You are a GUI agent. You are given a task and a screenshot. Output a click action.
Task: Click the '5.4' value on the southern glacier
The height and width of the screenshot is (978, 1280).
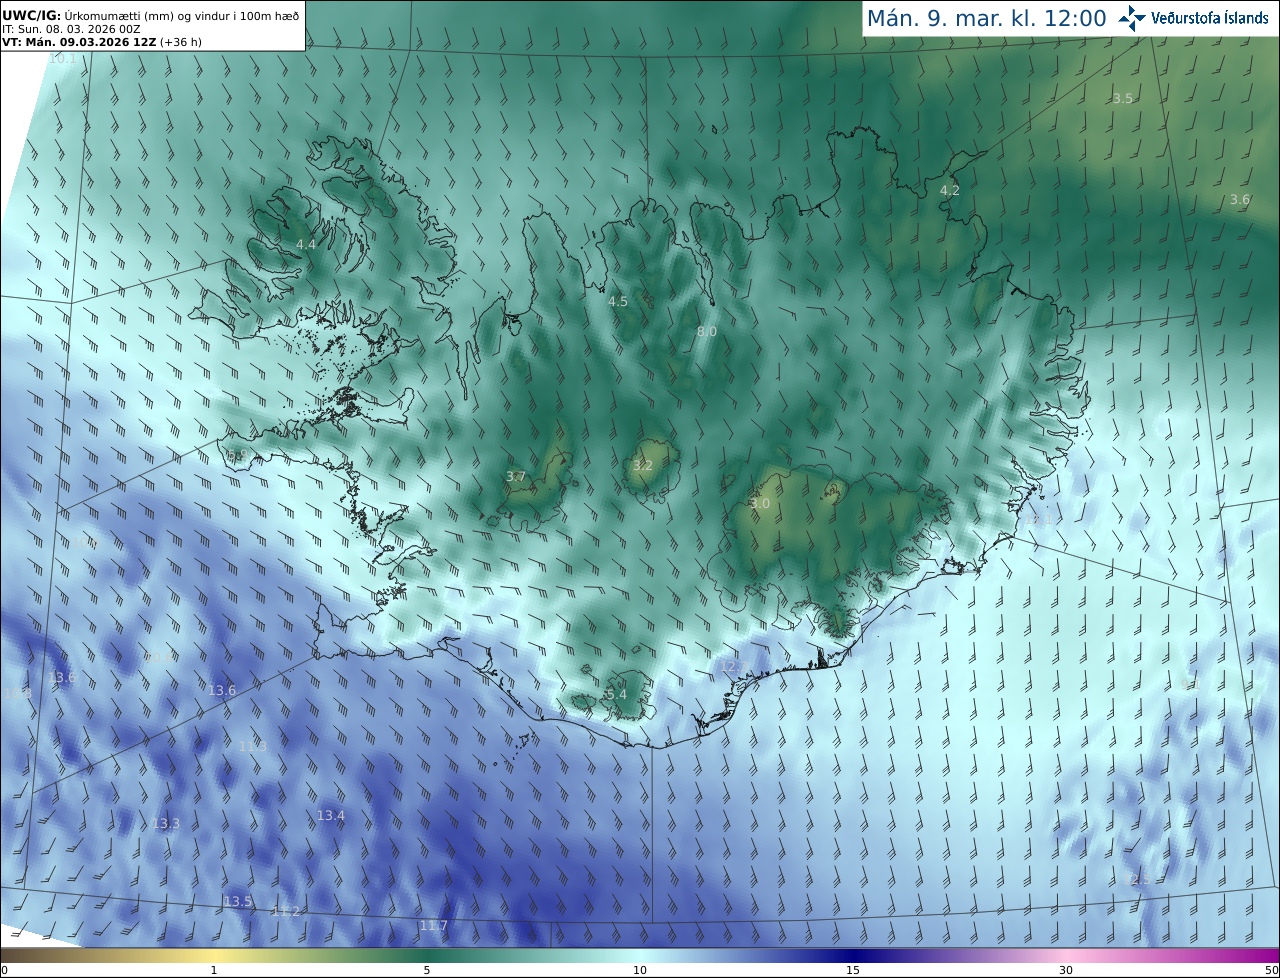[616, 694]
